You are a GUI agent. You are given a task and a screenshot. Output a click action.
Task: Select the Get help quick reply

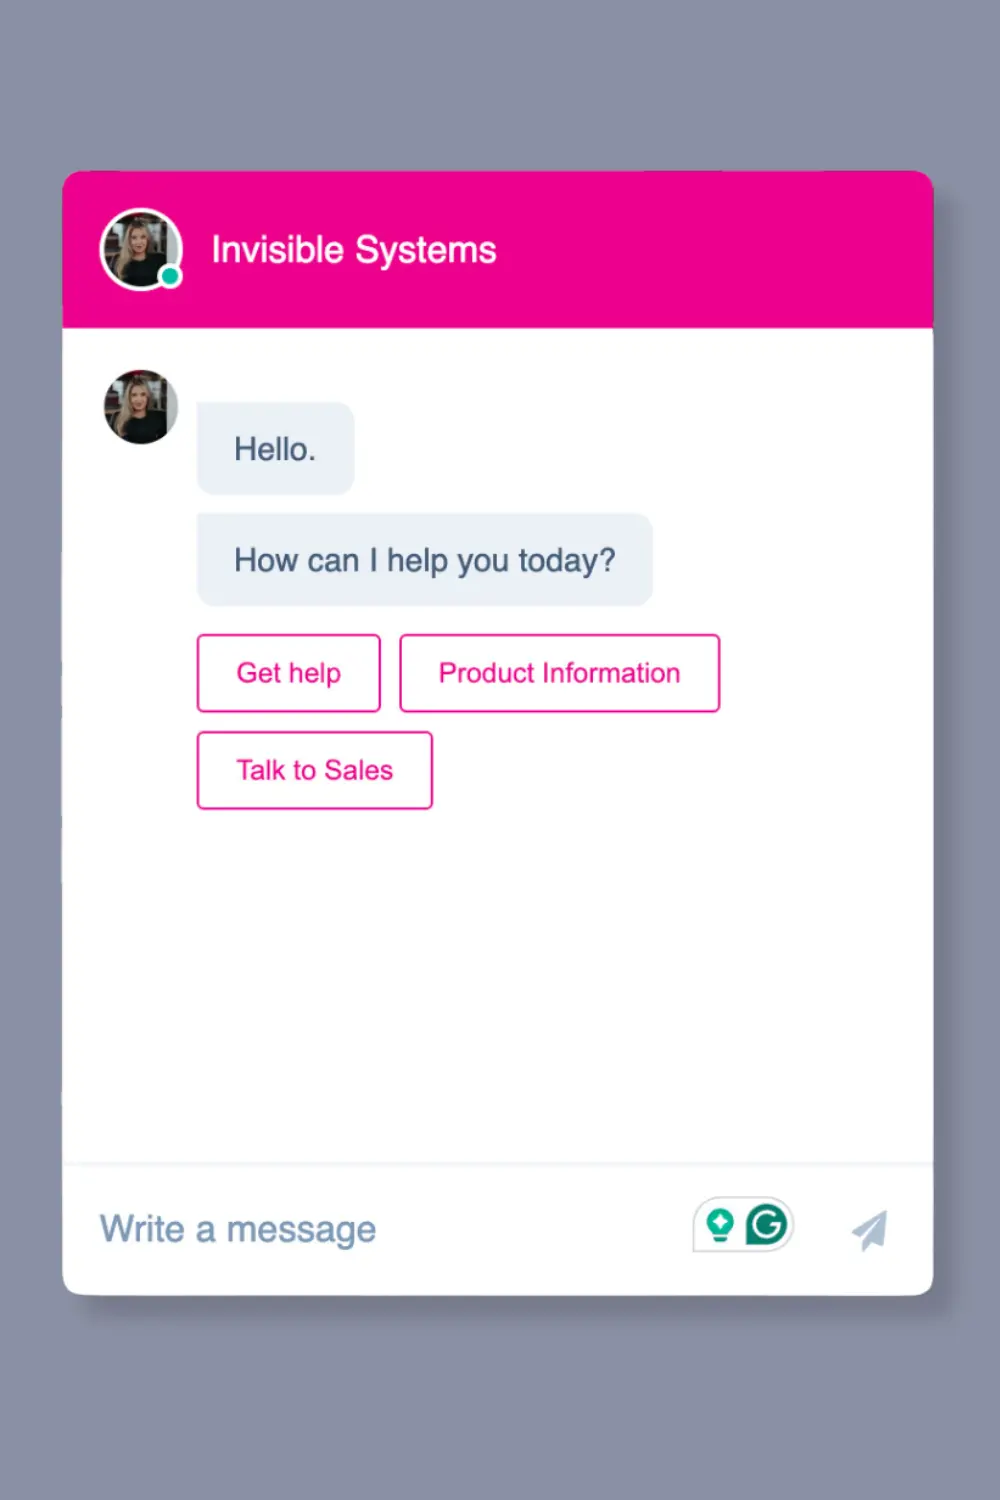click(x=289, y=673)
